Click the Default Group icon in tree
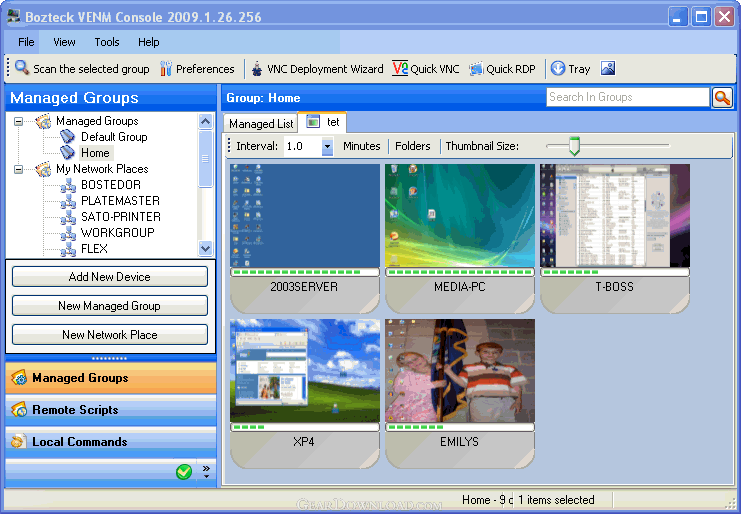The height and width of the screenshot is (514, 741). 67,137
